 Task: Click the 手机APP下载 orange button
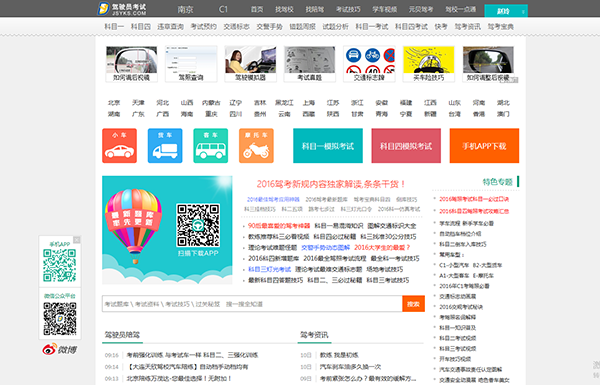[x=484, y=146]
